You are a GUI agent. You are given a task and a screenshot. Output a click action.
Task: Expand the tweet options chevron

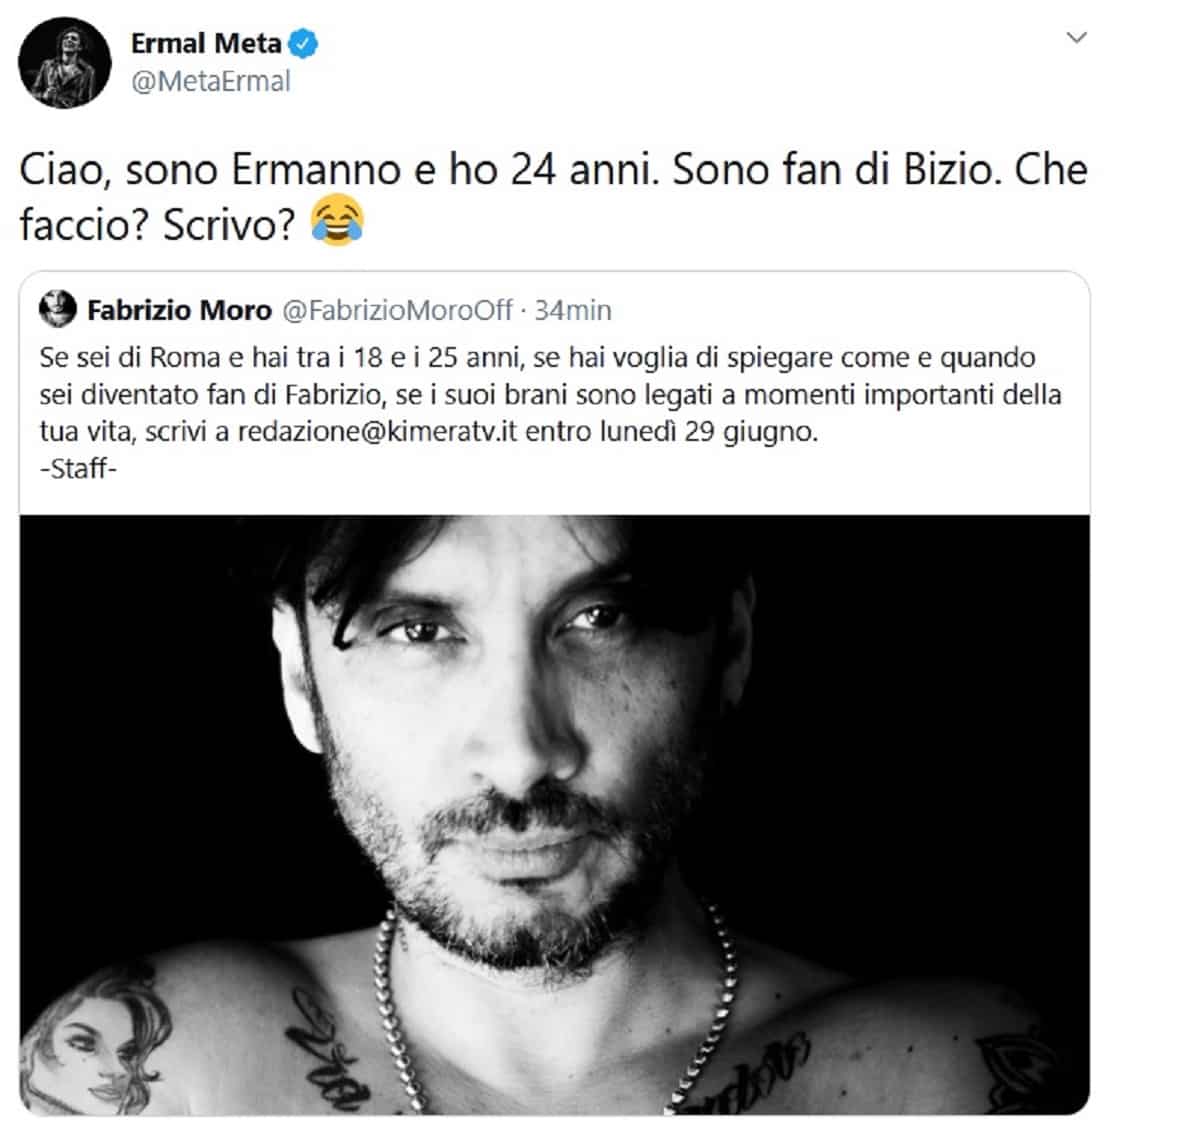pos(1077,38)
